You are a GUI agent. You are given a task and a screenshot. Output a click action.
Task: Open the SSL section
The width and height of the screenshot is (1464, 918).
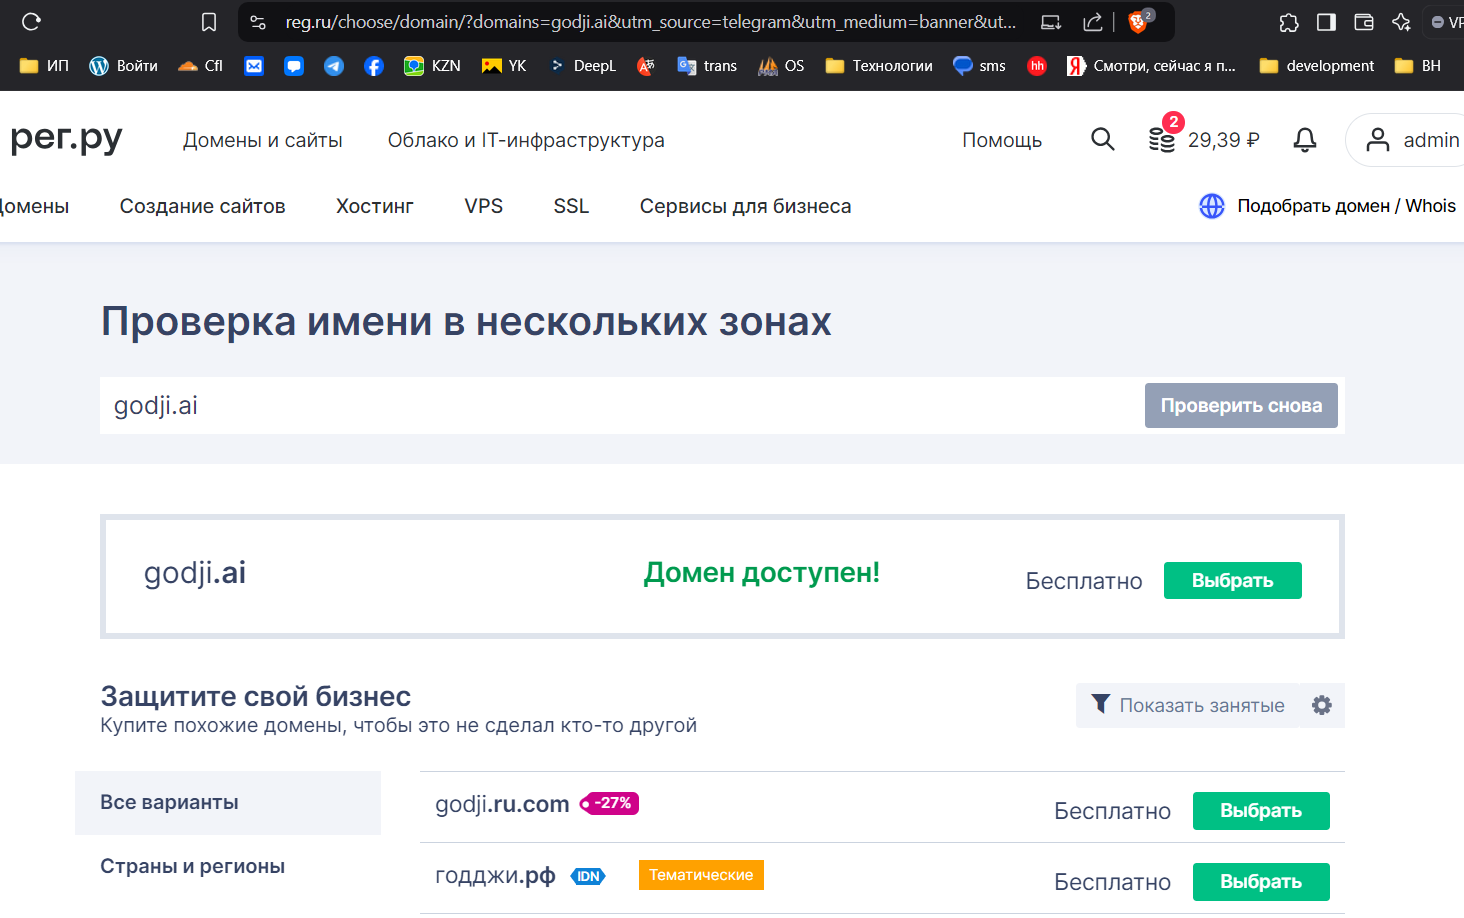click(572, 206)
